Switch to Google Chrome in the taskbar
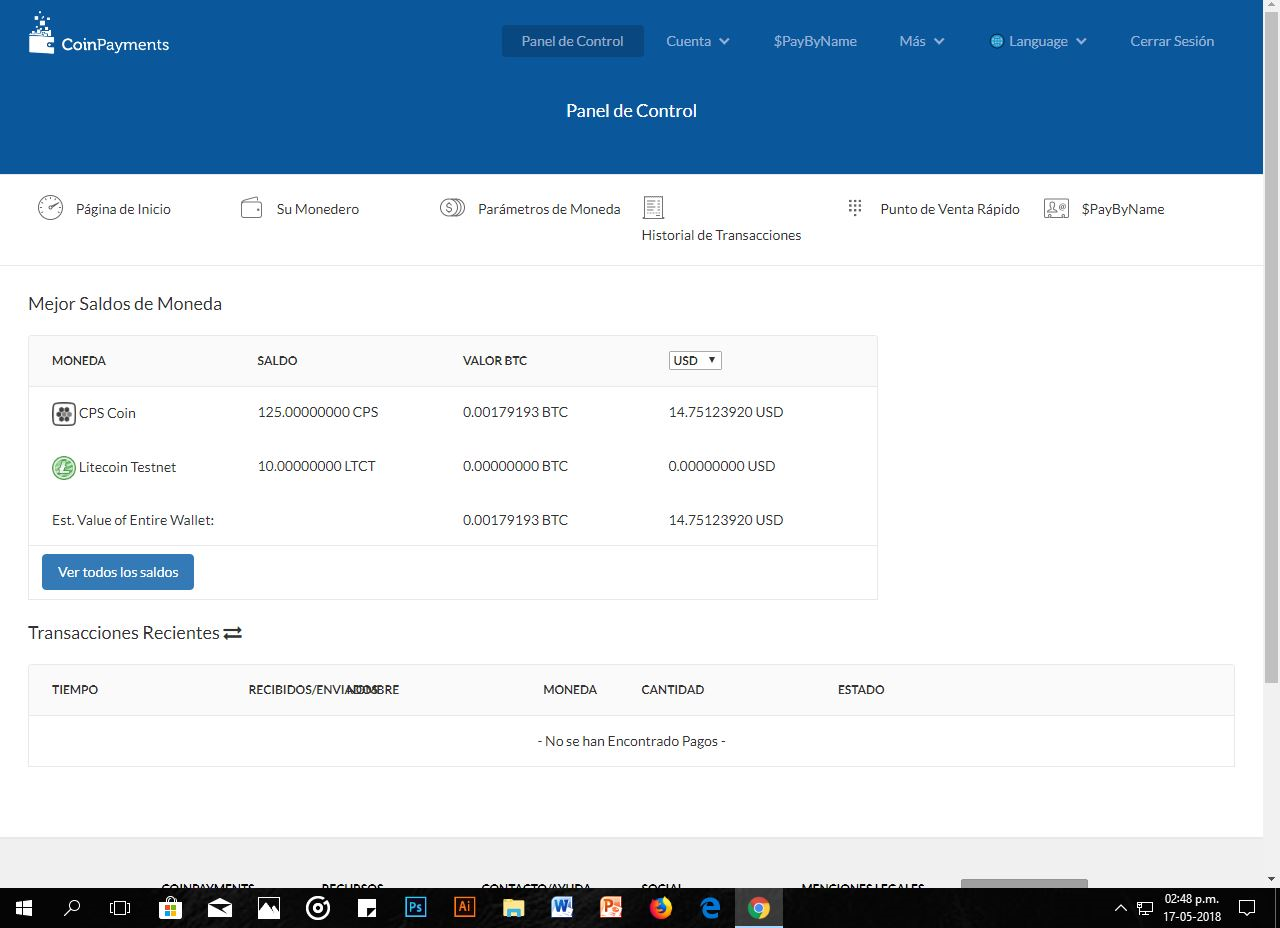The width and height of the screenshot is (1280, 928). tap(759, 908)
